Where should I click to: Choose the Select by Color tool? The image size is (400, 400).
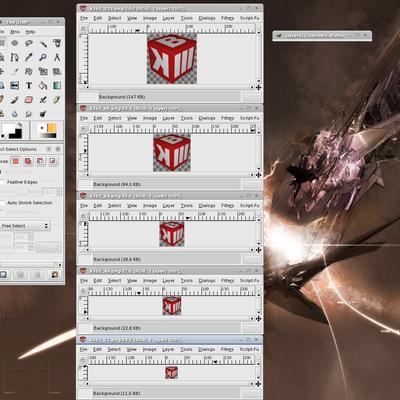(57, 43)
